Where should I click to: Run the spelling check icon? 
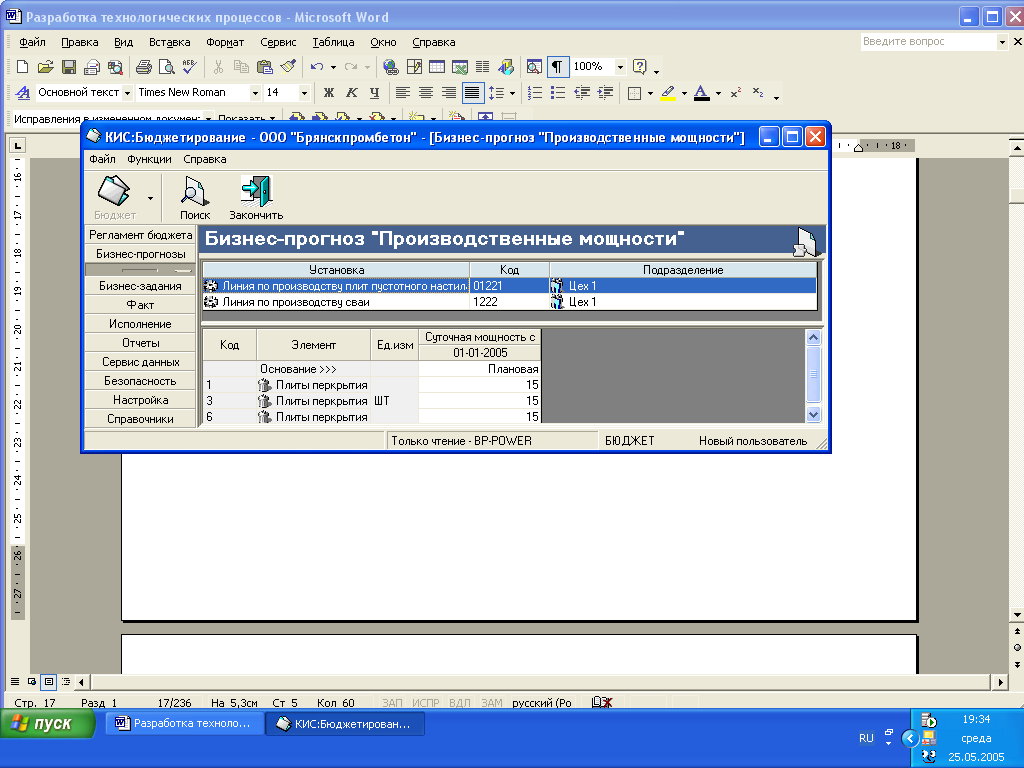point(189,67)
